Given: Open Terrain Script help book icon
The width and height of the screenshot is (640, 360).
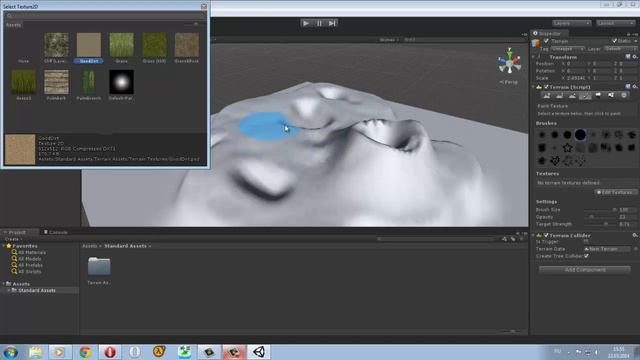Looking at the screenshot, I should click(628, 87).
